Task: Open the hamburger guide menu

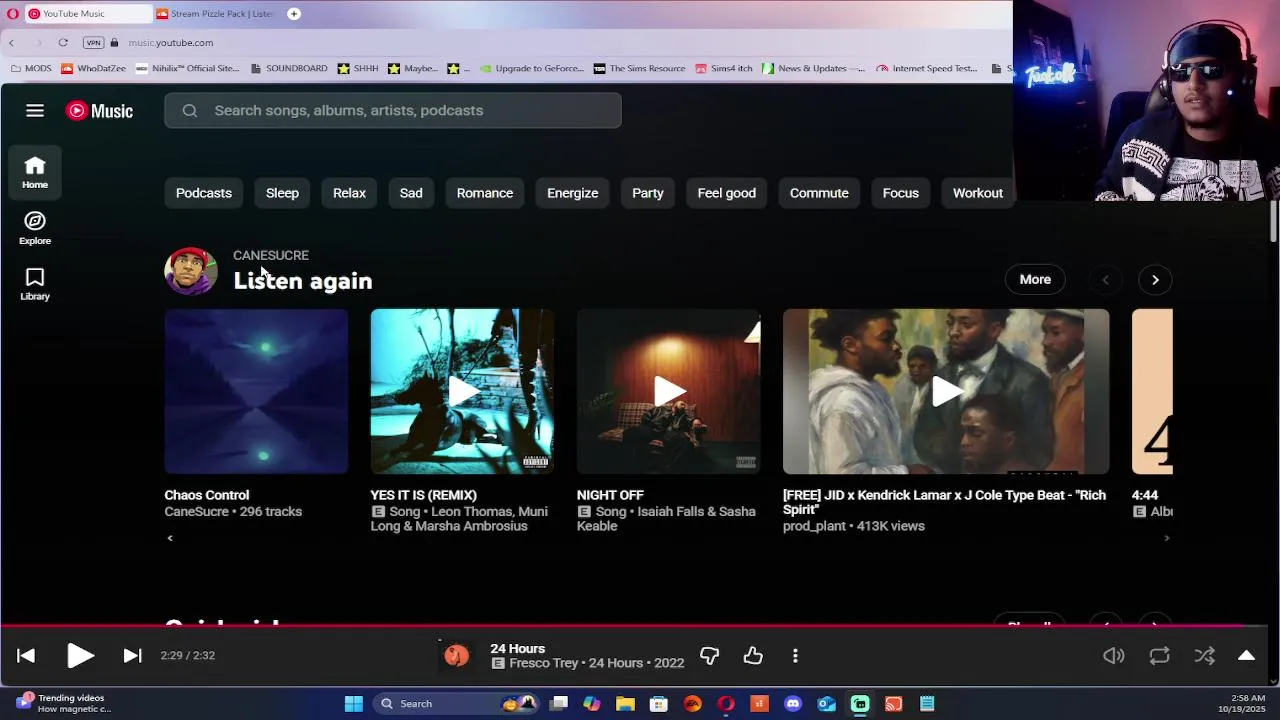Action: pyautogui.click(x=35, y=111)
